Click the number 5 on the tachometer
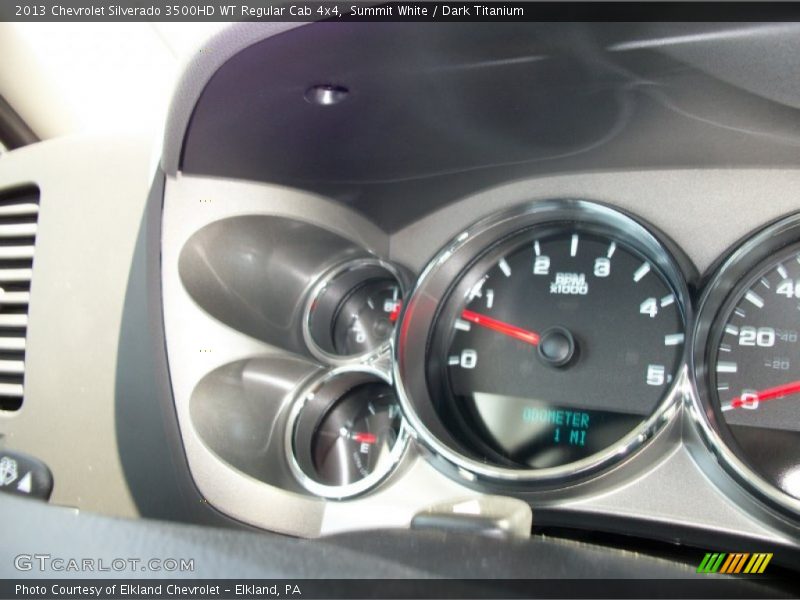The width and height of the screenshot is (800, 600). (x=656, y=376)
